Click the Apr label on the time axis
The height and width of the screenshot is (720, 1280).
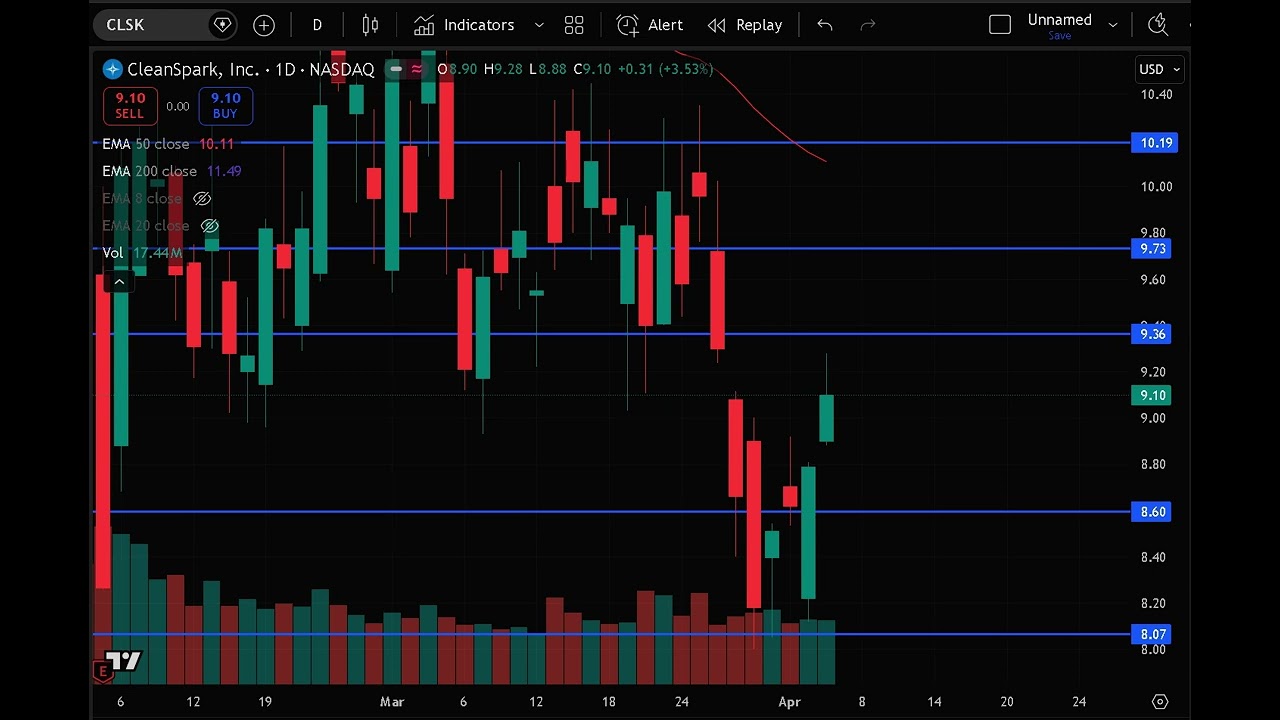790,702
